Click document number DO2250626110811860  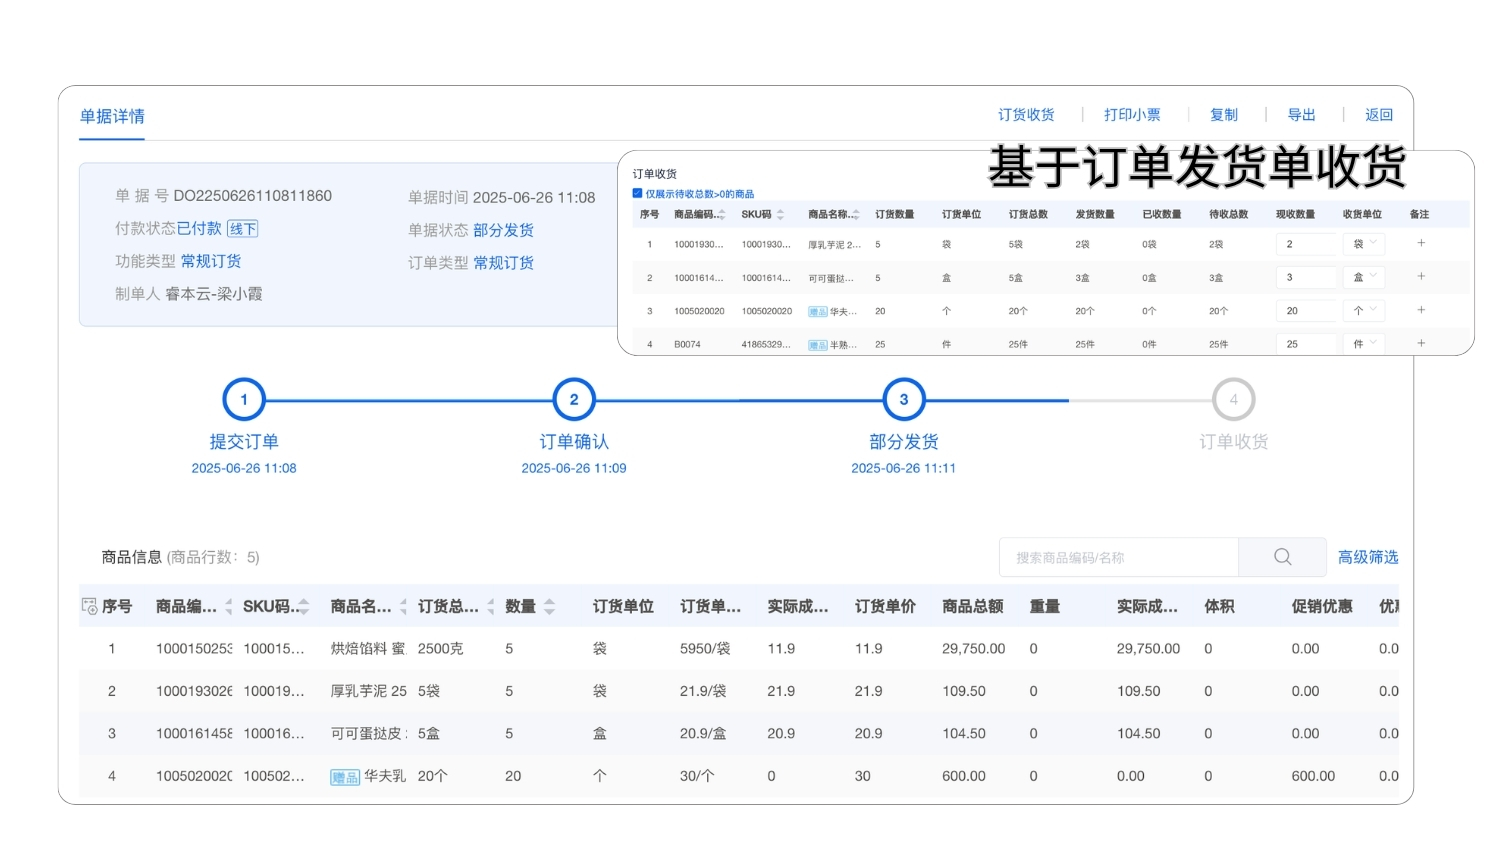click(x=253, y=196)
